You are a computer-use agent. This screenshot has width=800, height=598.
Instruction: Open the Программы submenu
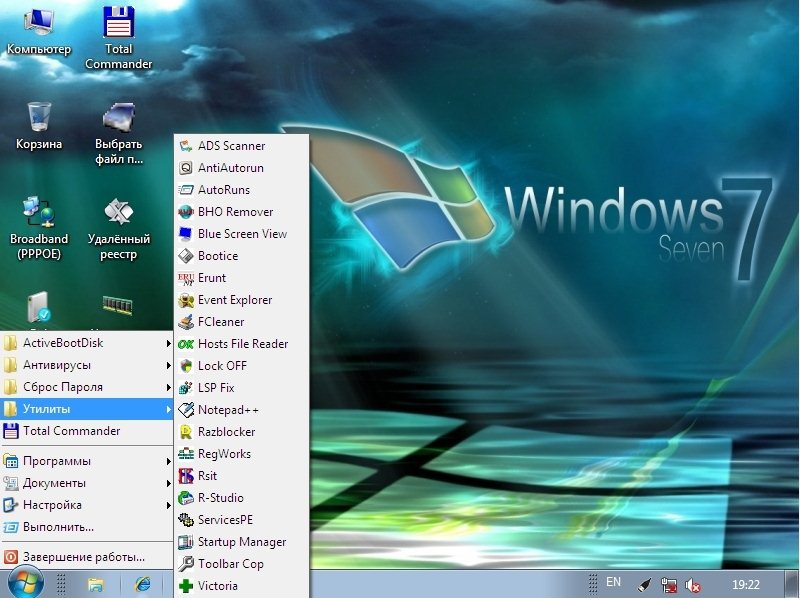pos(85,461)
